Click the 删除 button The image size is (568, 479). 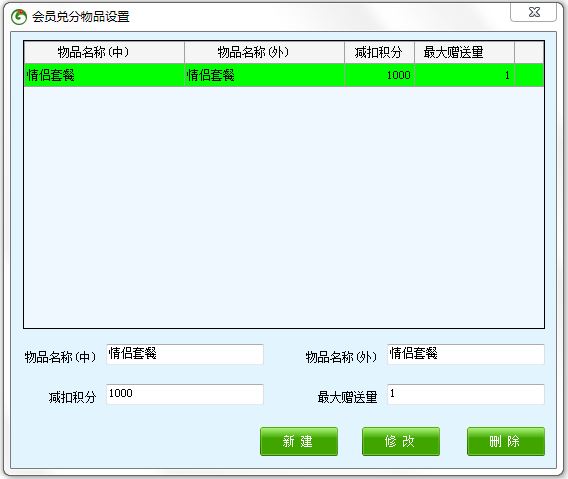(x=506, y=441)
